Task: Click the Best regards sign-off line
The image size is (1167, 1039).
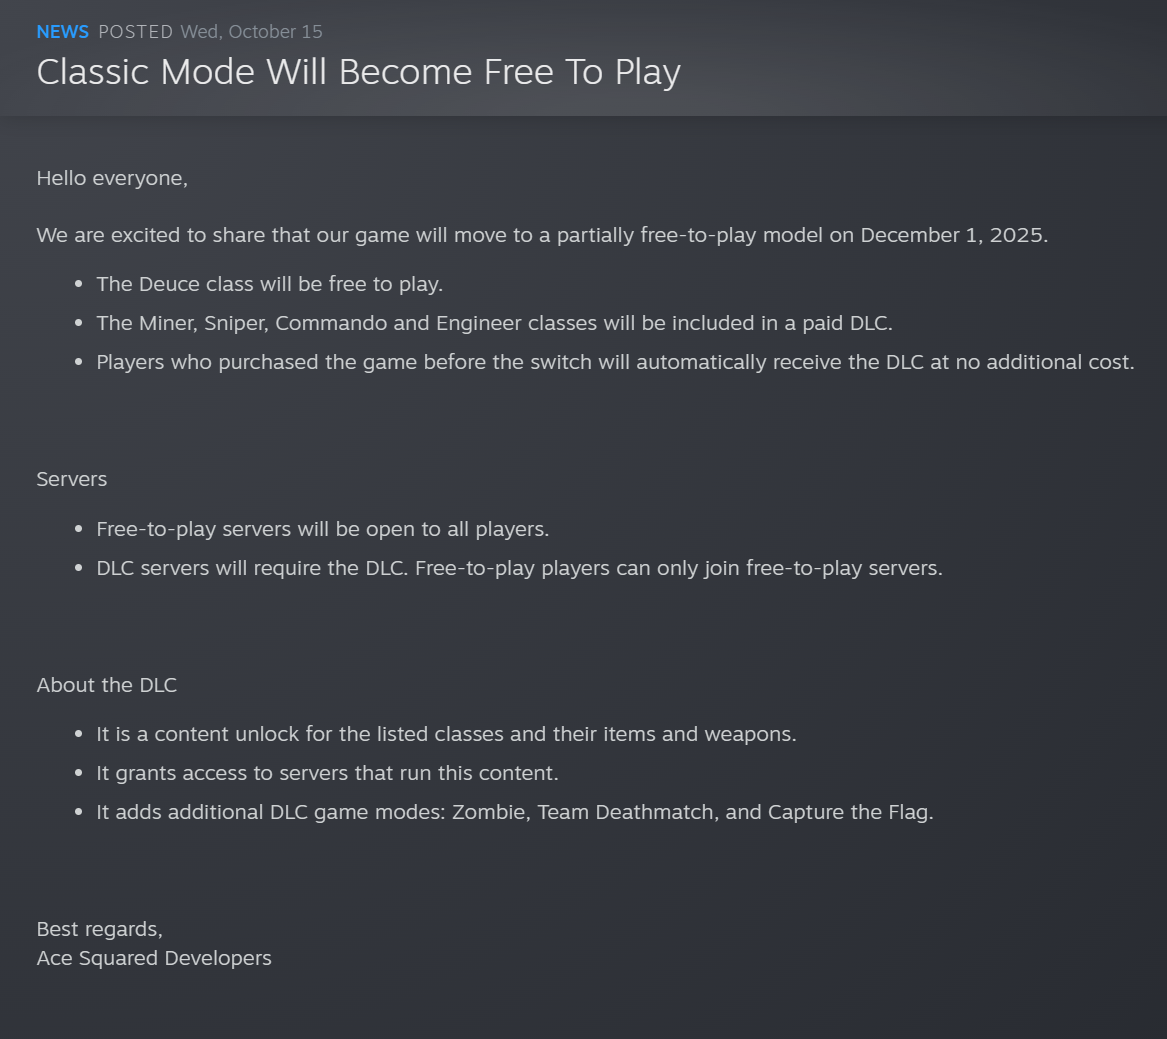Action: click(x=99, y=929)
